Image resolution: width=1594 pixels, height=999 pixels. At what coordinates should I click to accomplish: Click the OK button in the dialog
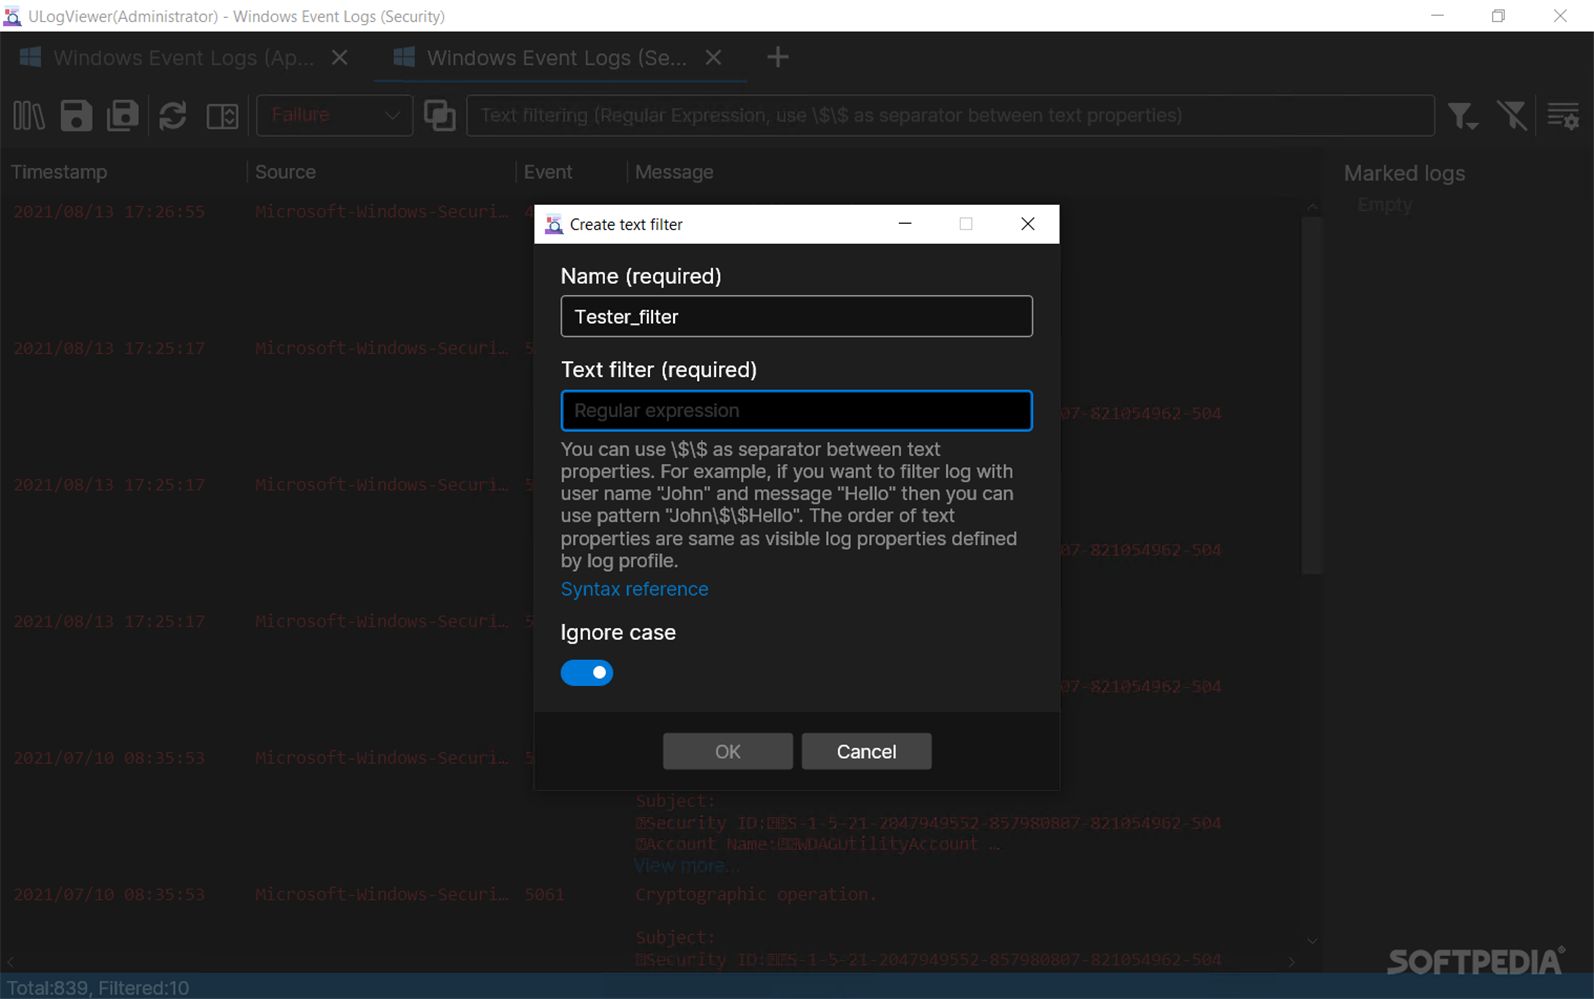click(x=727, y=751)
